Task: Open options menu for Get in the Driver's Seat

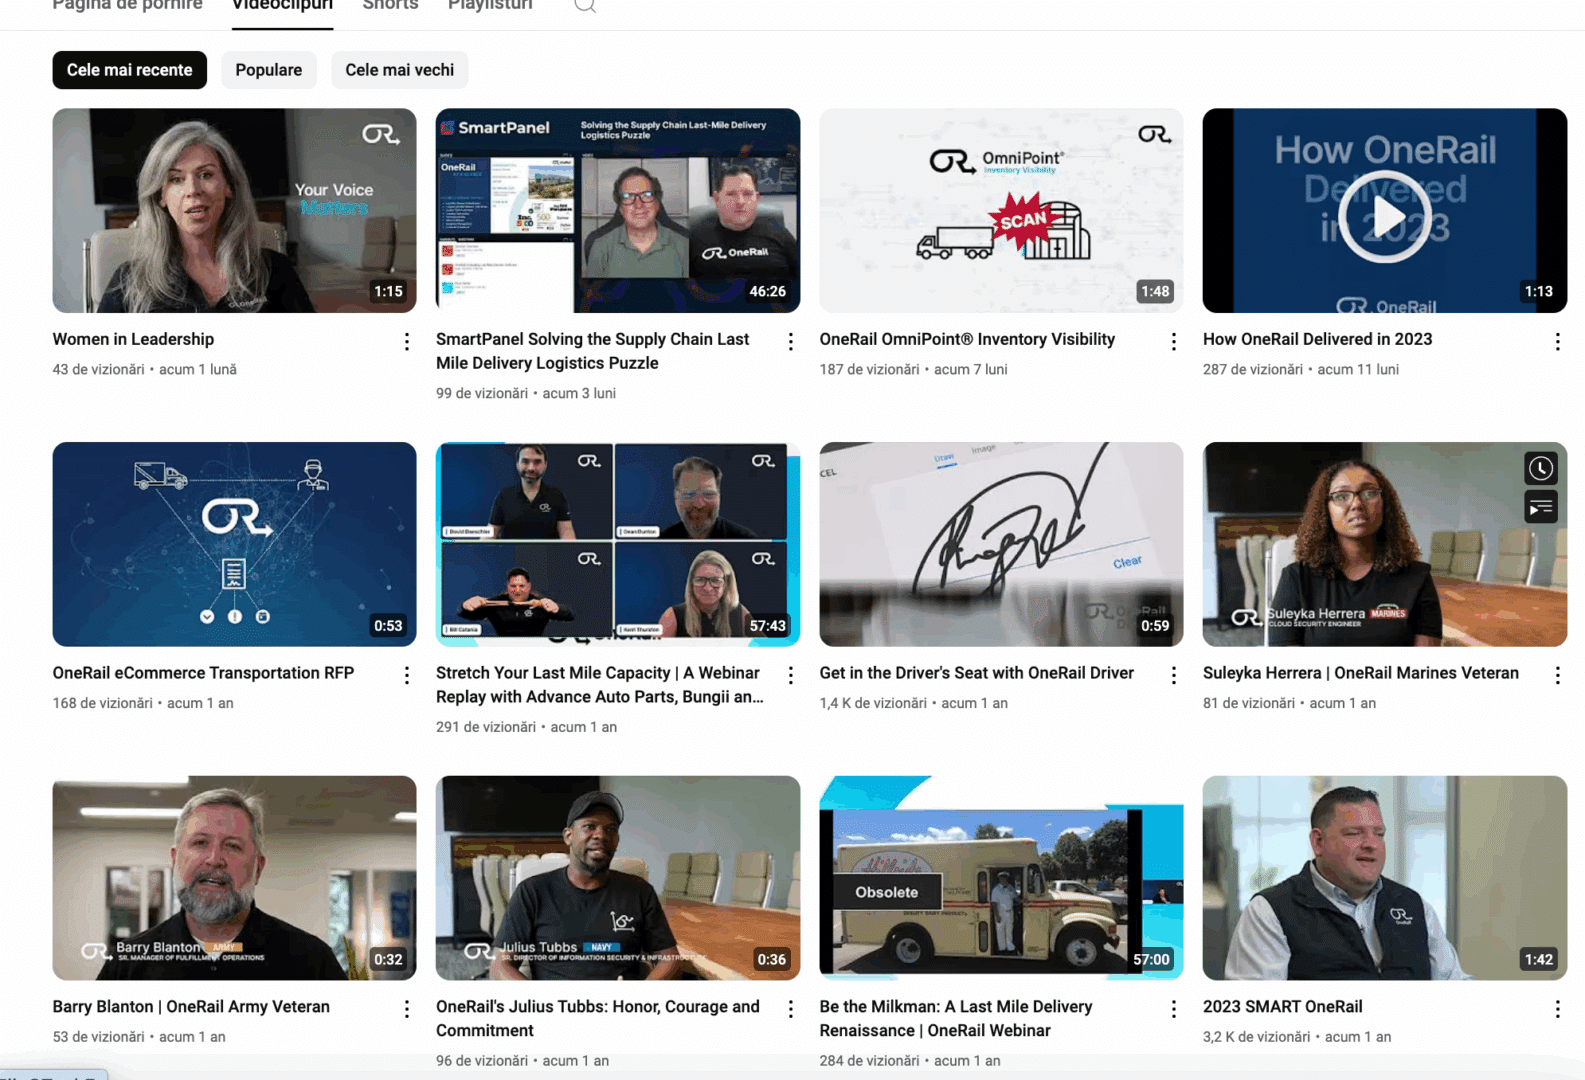Action: pyautogui.click(x=1174, y=676)
